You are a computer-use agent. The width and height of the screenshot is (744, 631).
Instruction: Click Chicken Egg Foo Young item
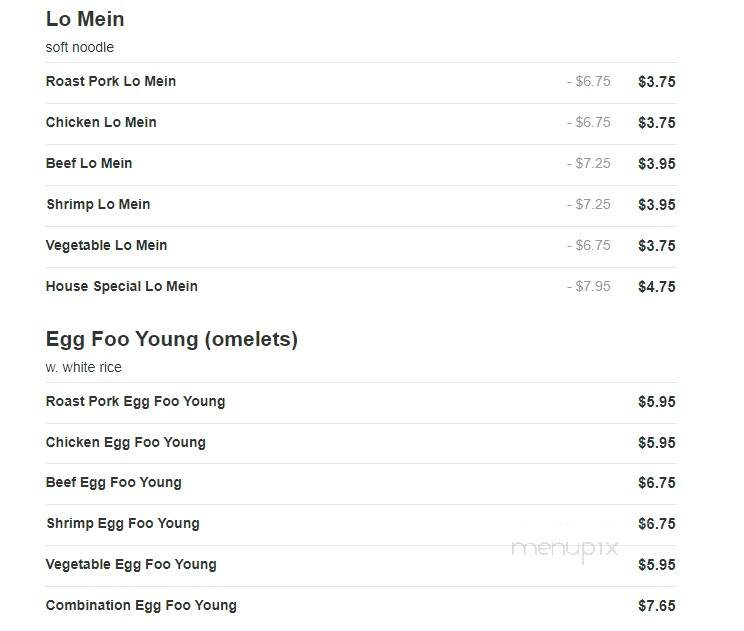tap(126, 442)
